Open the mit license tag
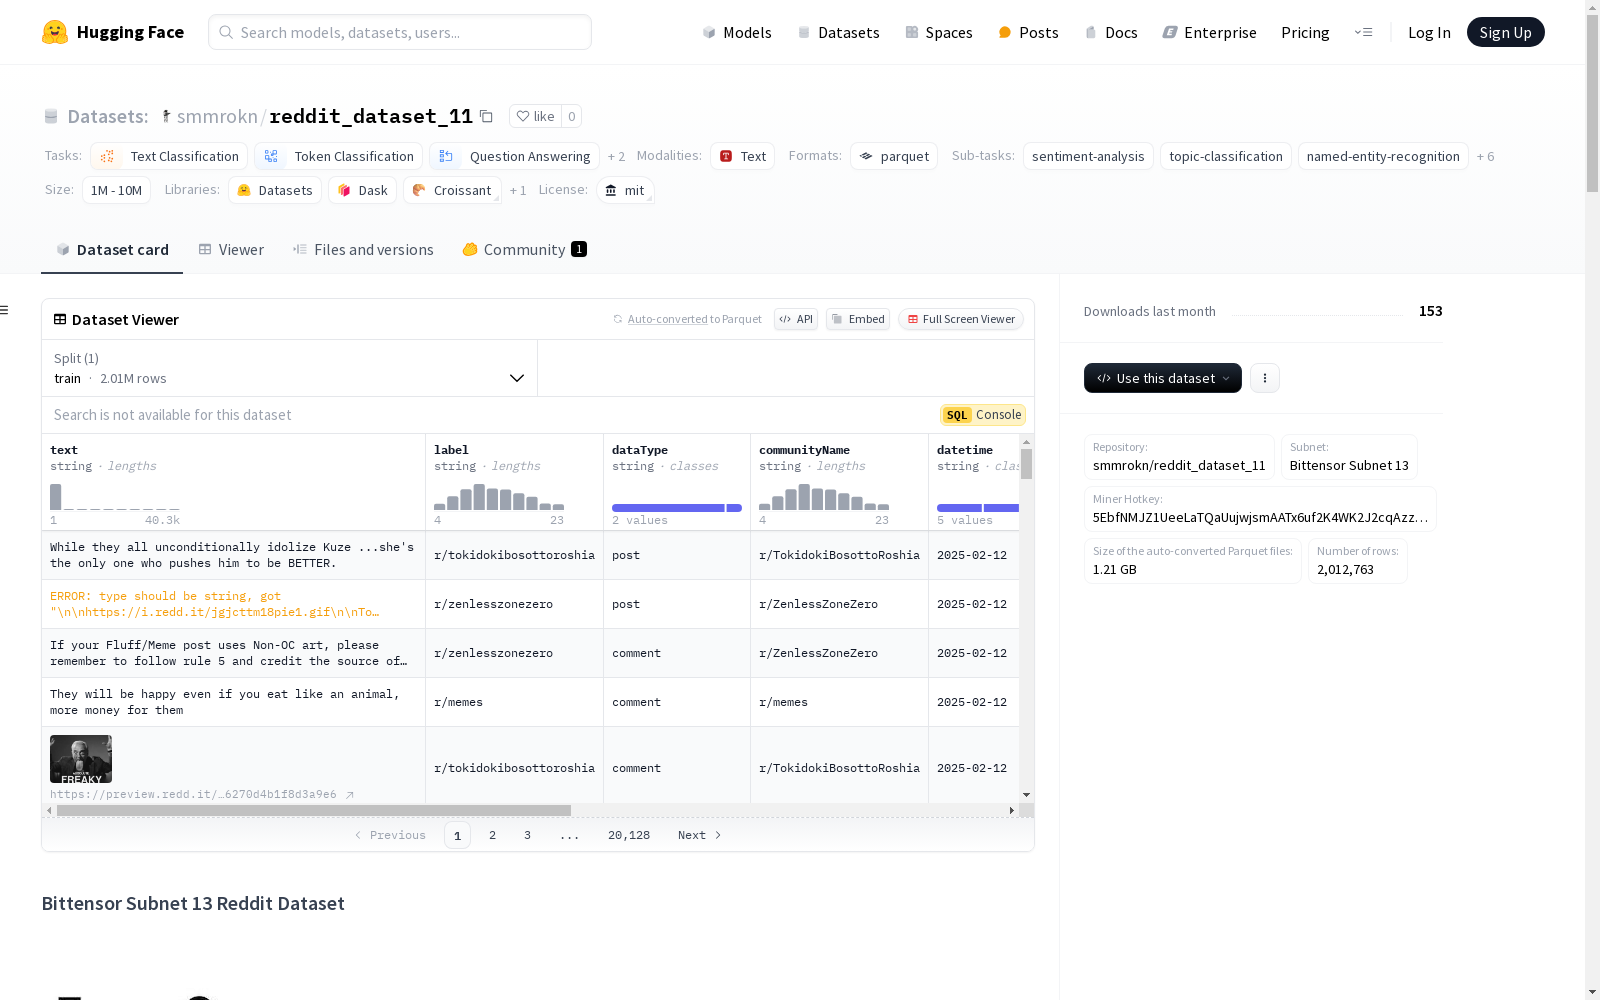Viewport: 1600px width, 1000px height. (625, 190)
